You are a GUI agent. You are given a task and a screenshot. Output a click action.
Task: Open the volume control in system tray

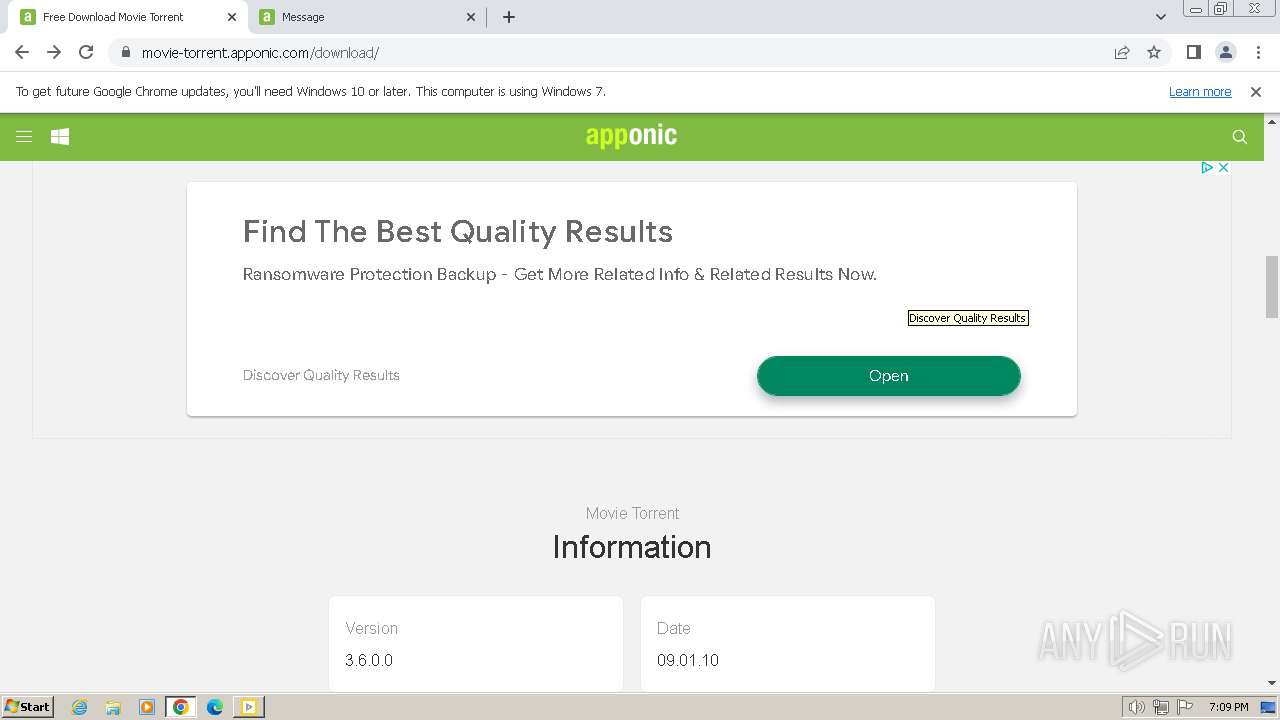pyautogui.click(x=1137, y=707)
